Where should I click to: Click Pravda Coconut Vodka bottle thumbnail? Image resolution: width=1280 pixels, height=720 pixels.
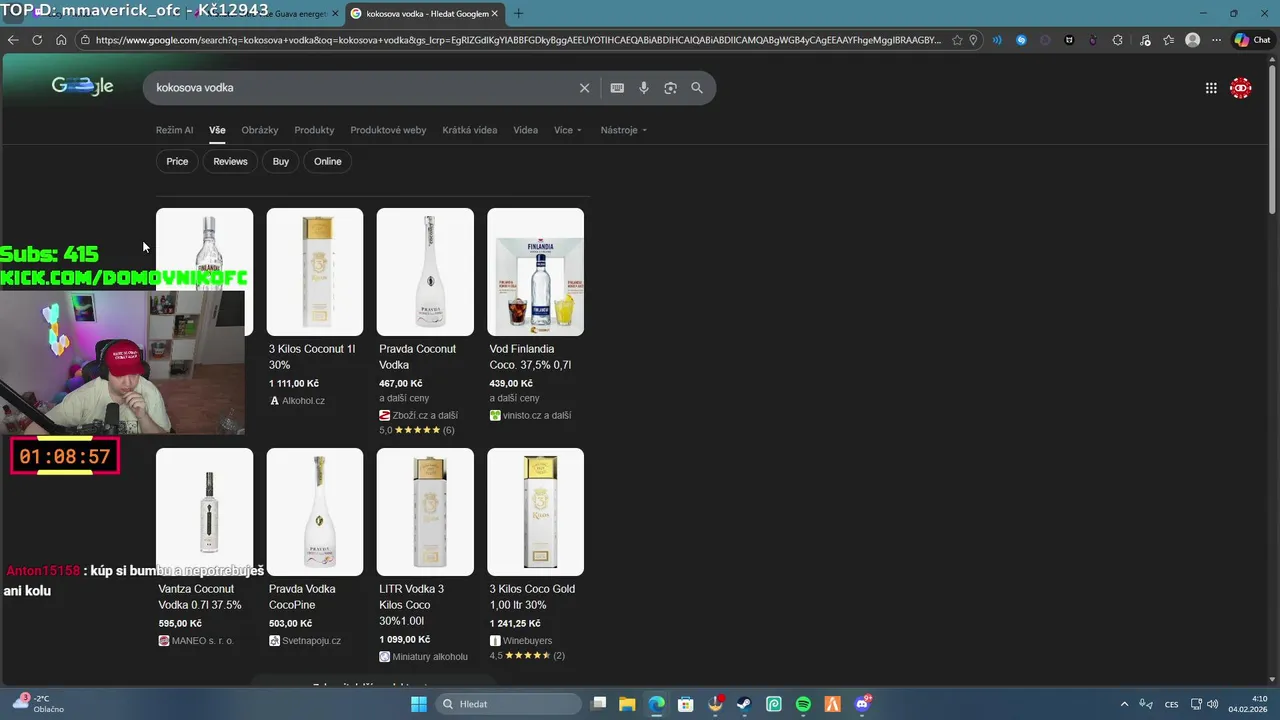coord(425,272)
